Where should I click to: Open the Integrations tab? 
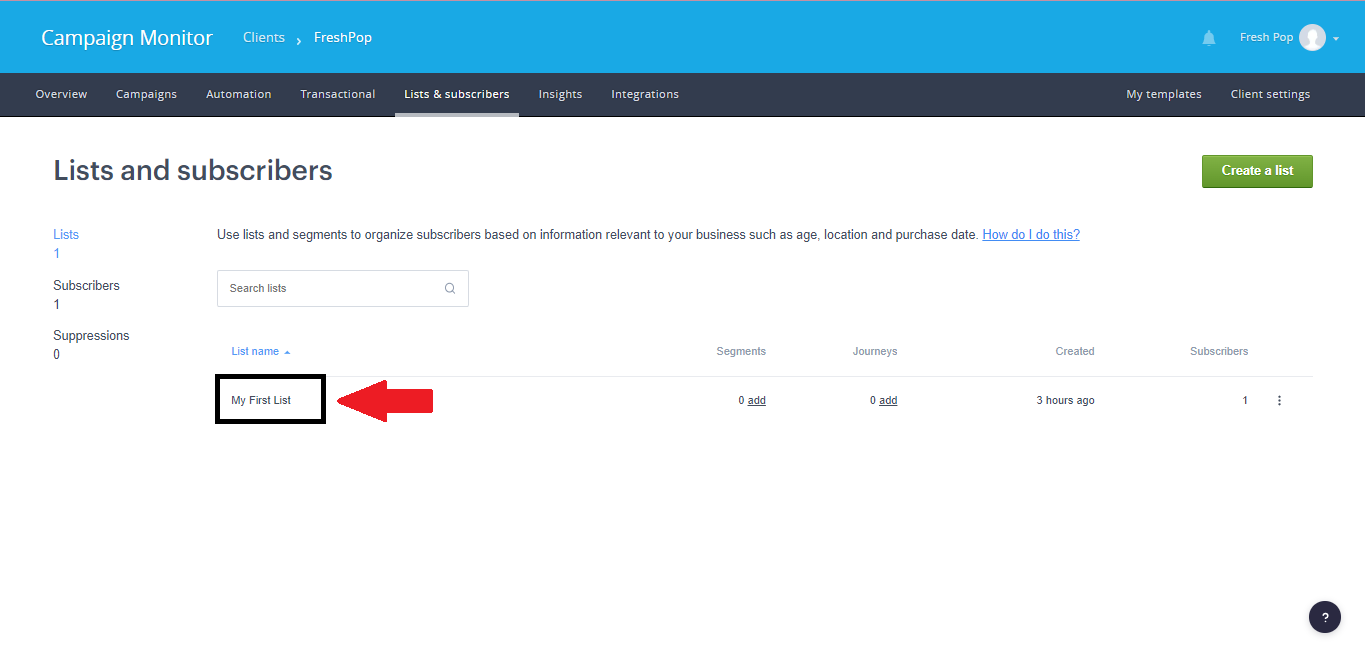tap(645, 94)
